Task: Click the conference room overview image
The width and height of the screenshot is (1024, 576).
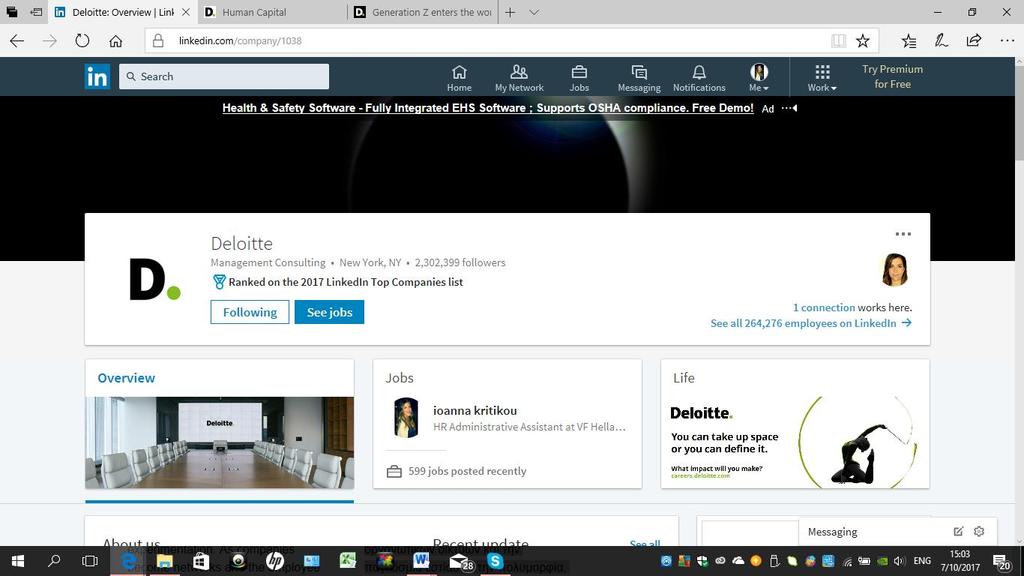Action: pos(219,442)
